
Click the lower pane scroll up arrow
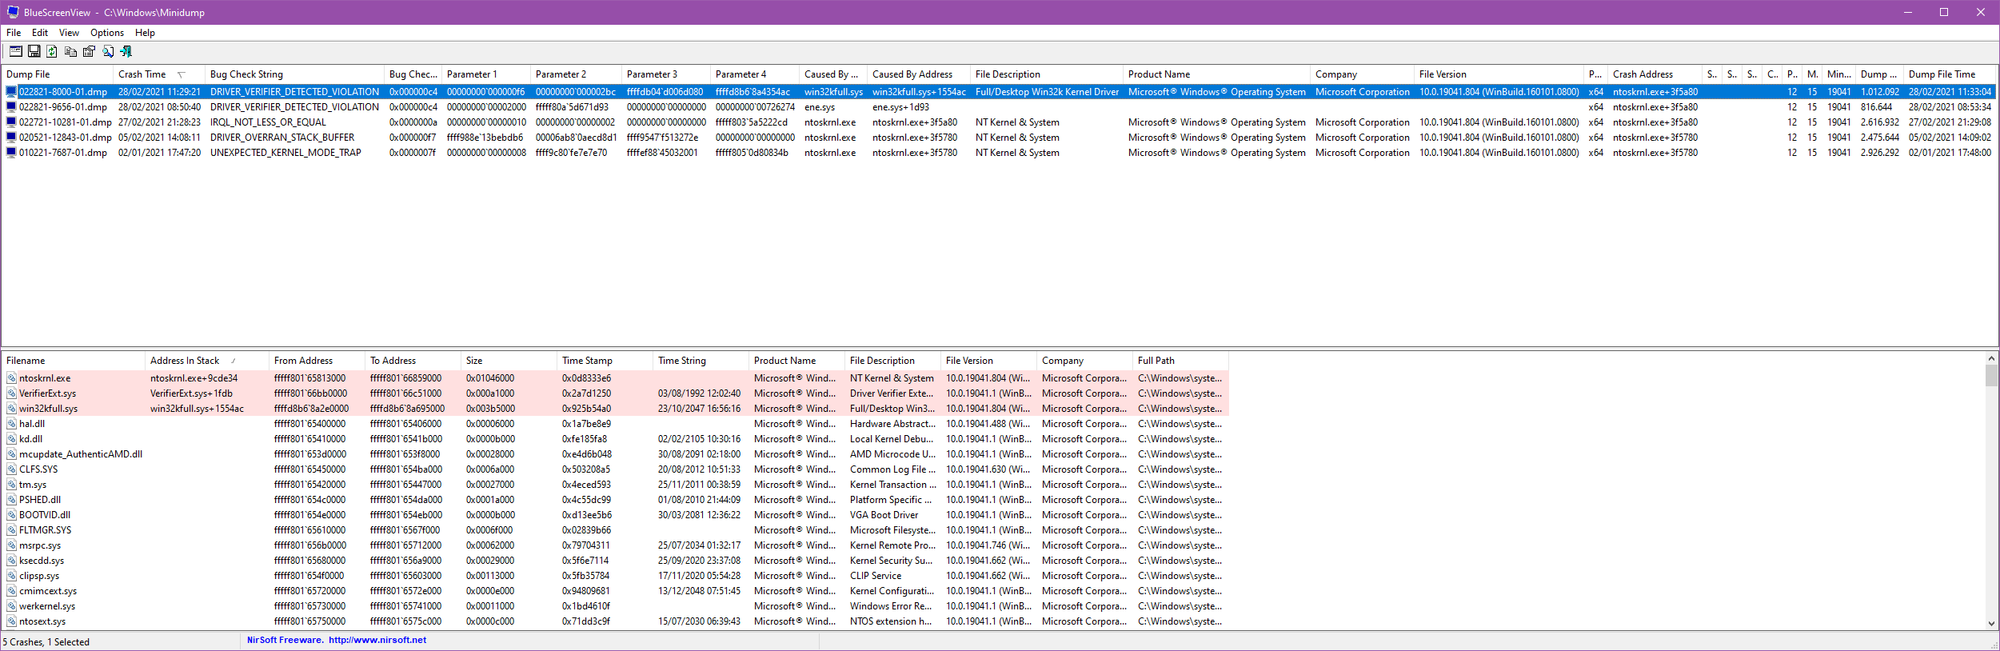[x=1991, y=359]
